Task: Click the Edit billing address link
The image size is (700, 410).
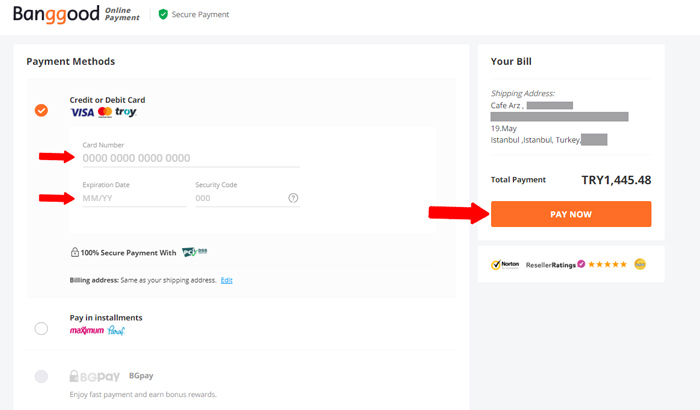Action: tap(227, 280)
